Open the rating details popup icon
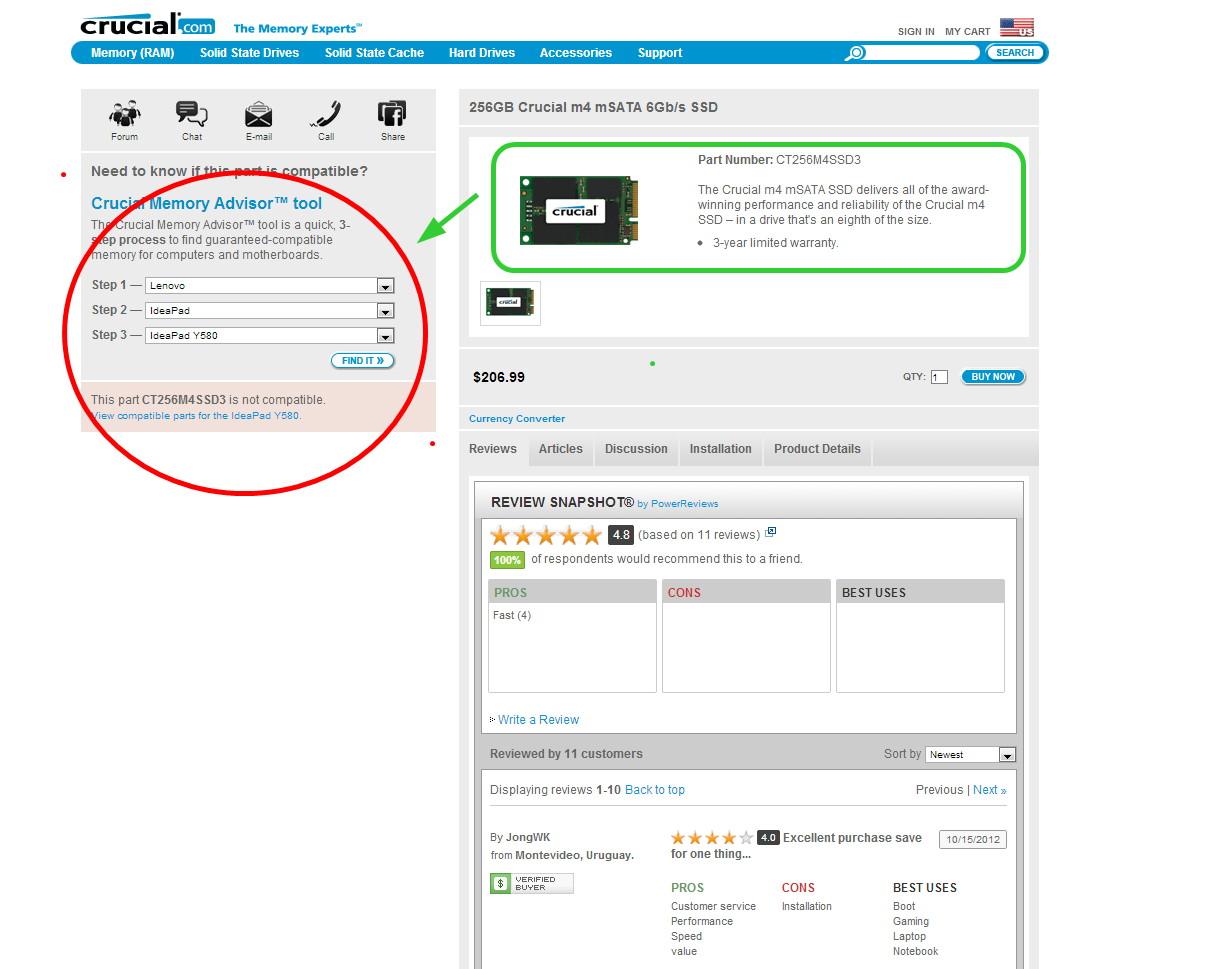This screenshot has height=969, width=1232. click(770, 532)
